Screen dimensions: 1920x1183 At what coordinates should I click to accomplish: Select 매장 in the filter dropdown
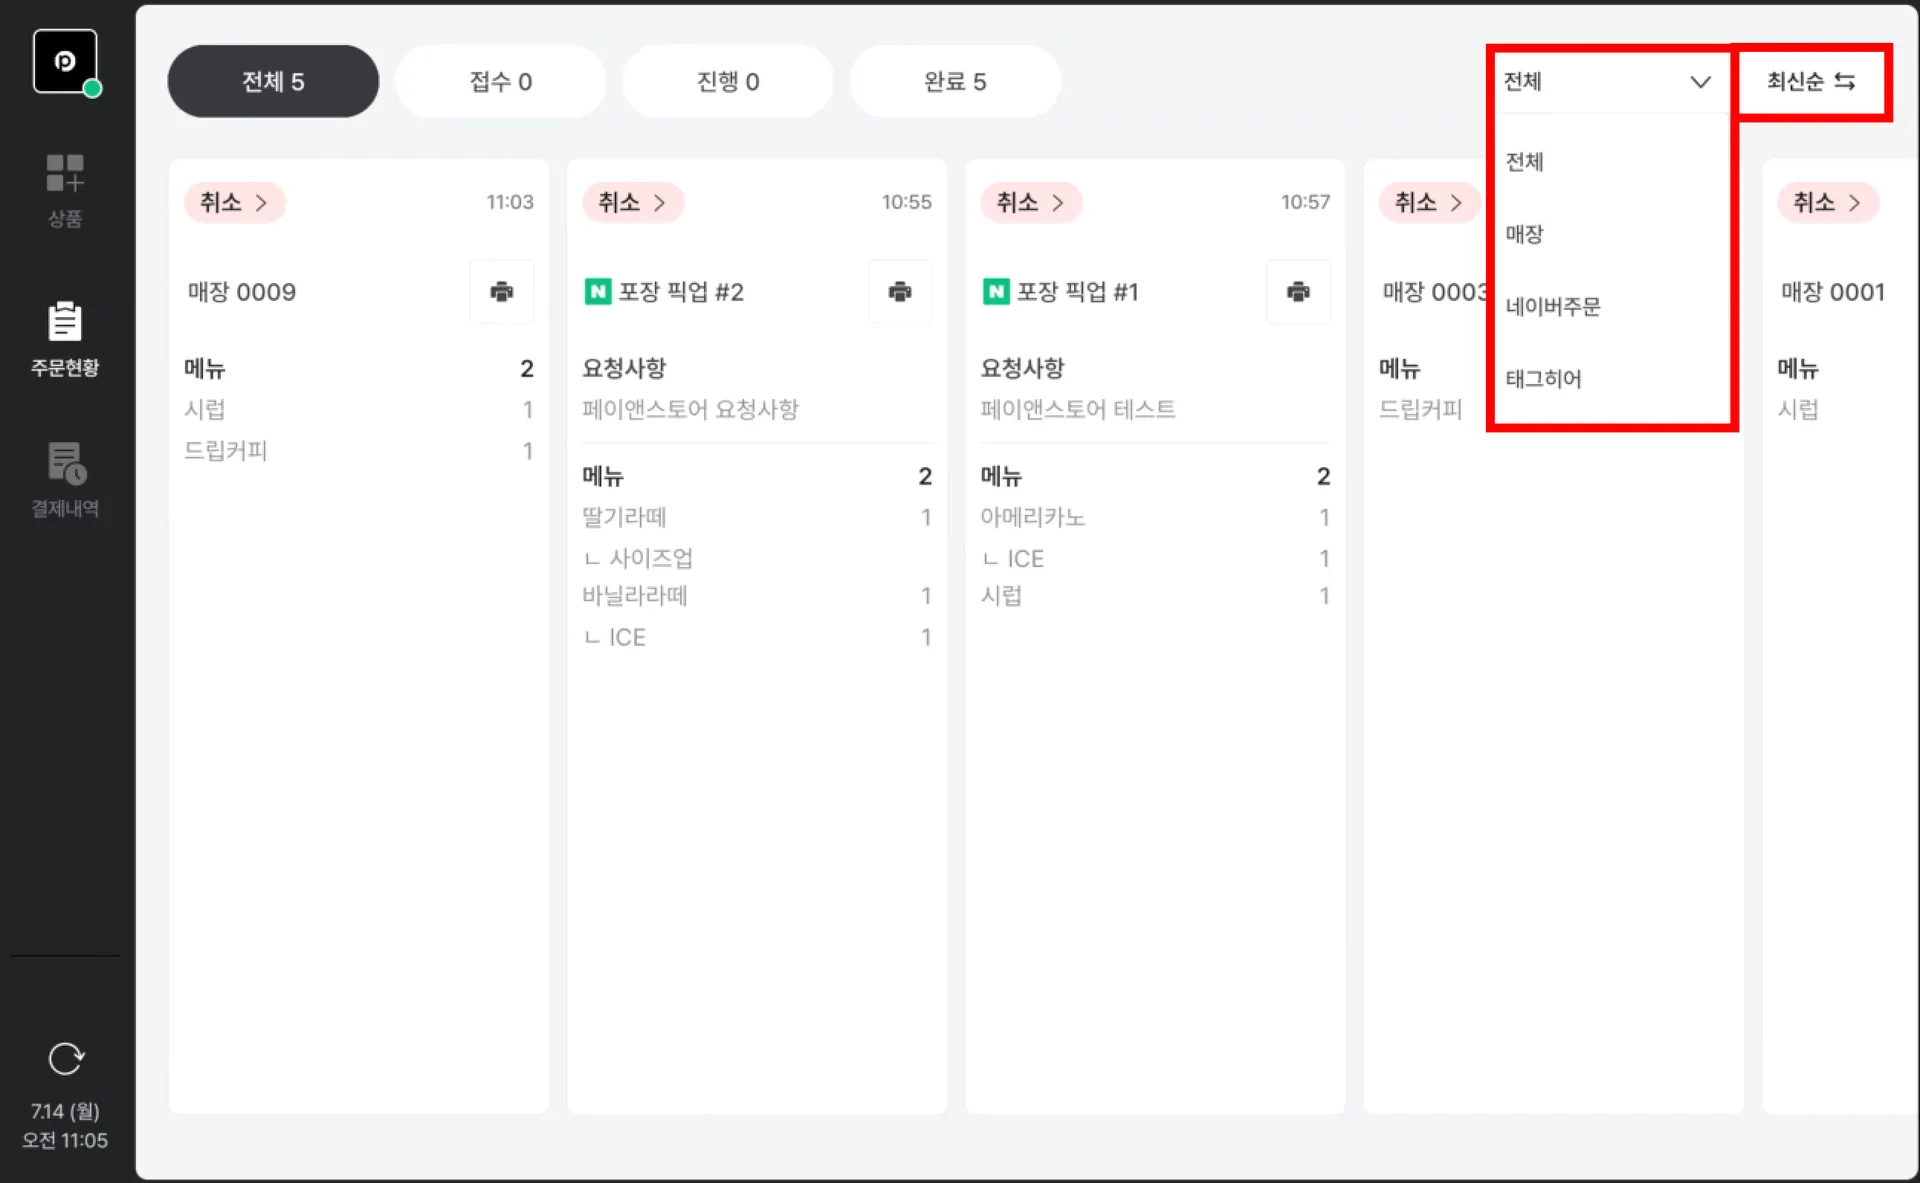1525,234
